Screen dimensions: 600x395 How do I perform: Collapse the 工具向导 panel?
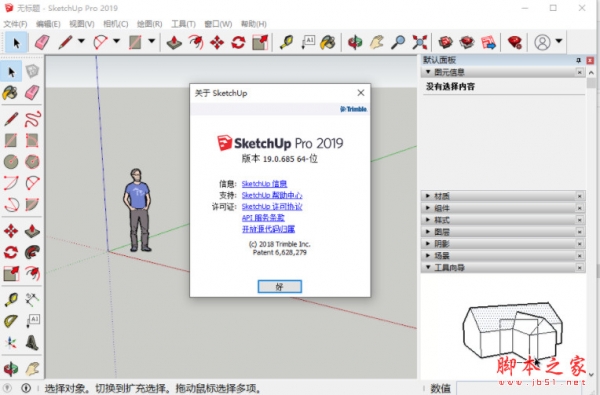tap(503, 267)
